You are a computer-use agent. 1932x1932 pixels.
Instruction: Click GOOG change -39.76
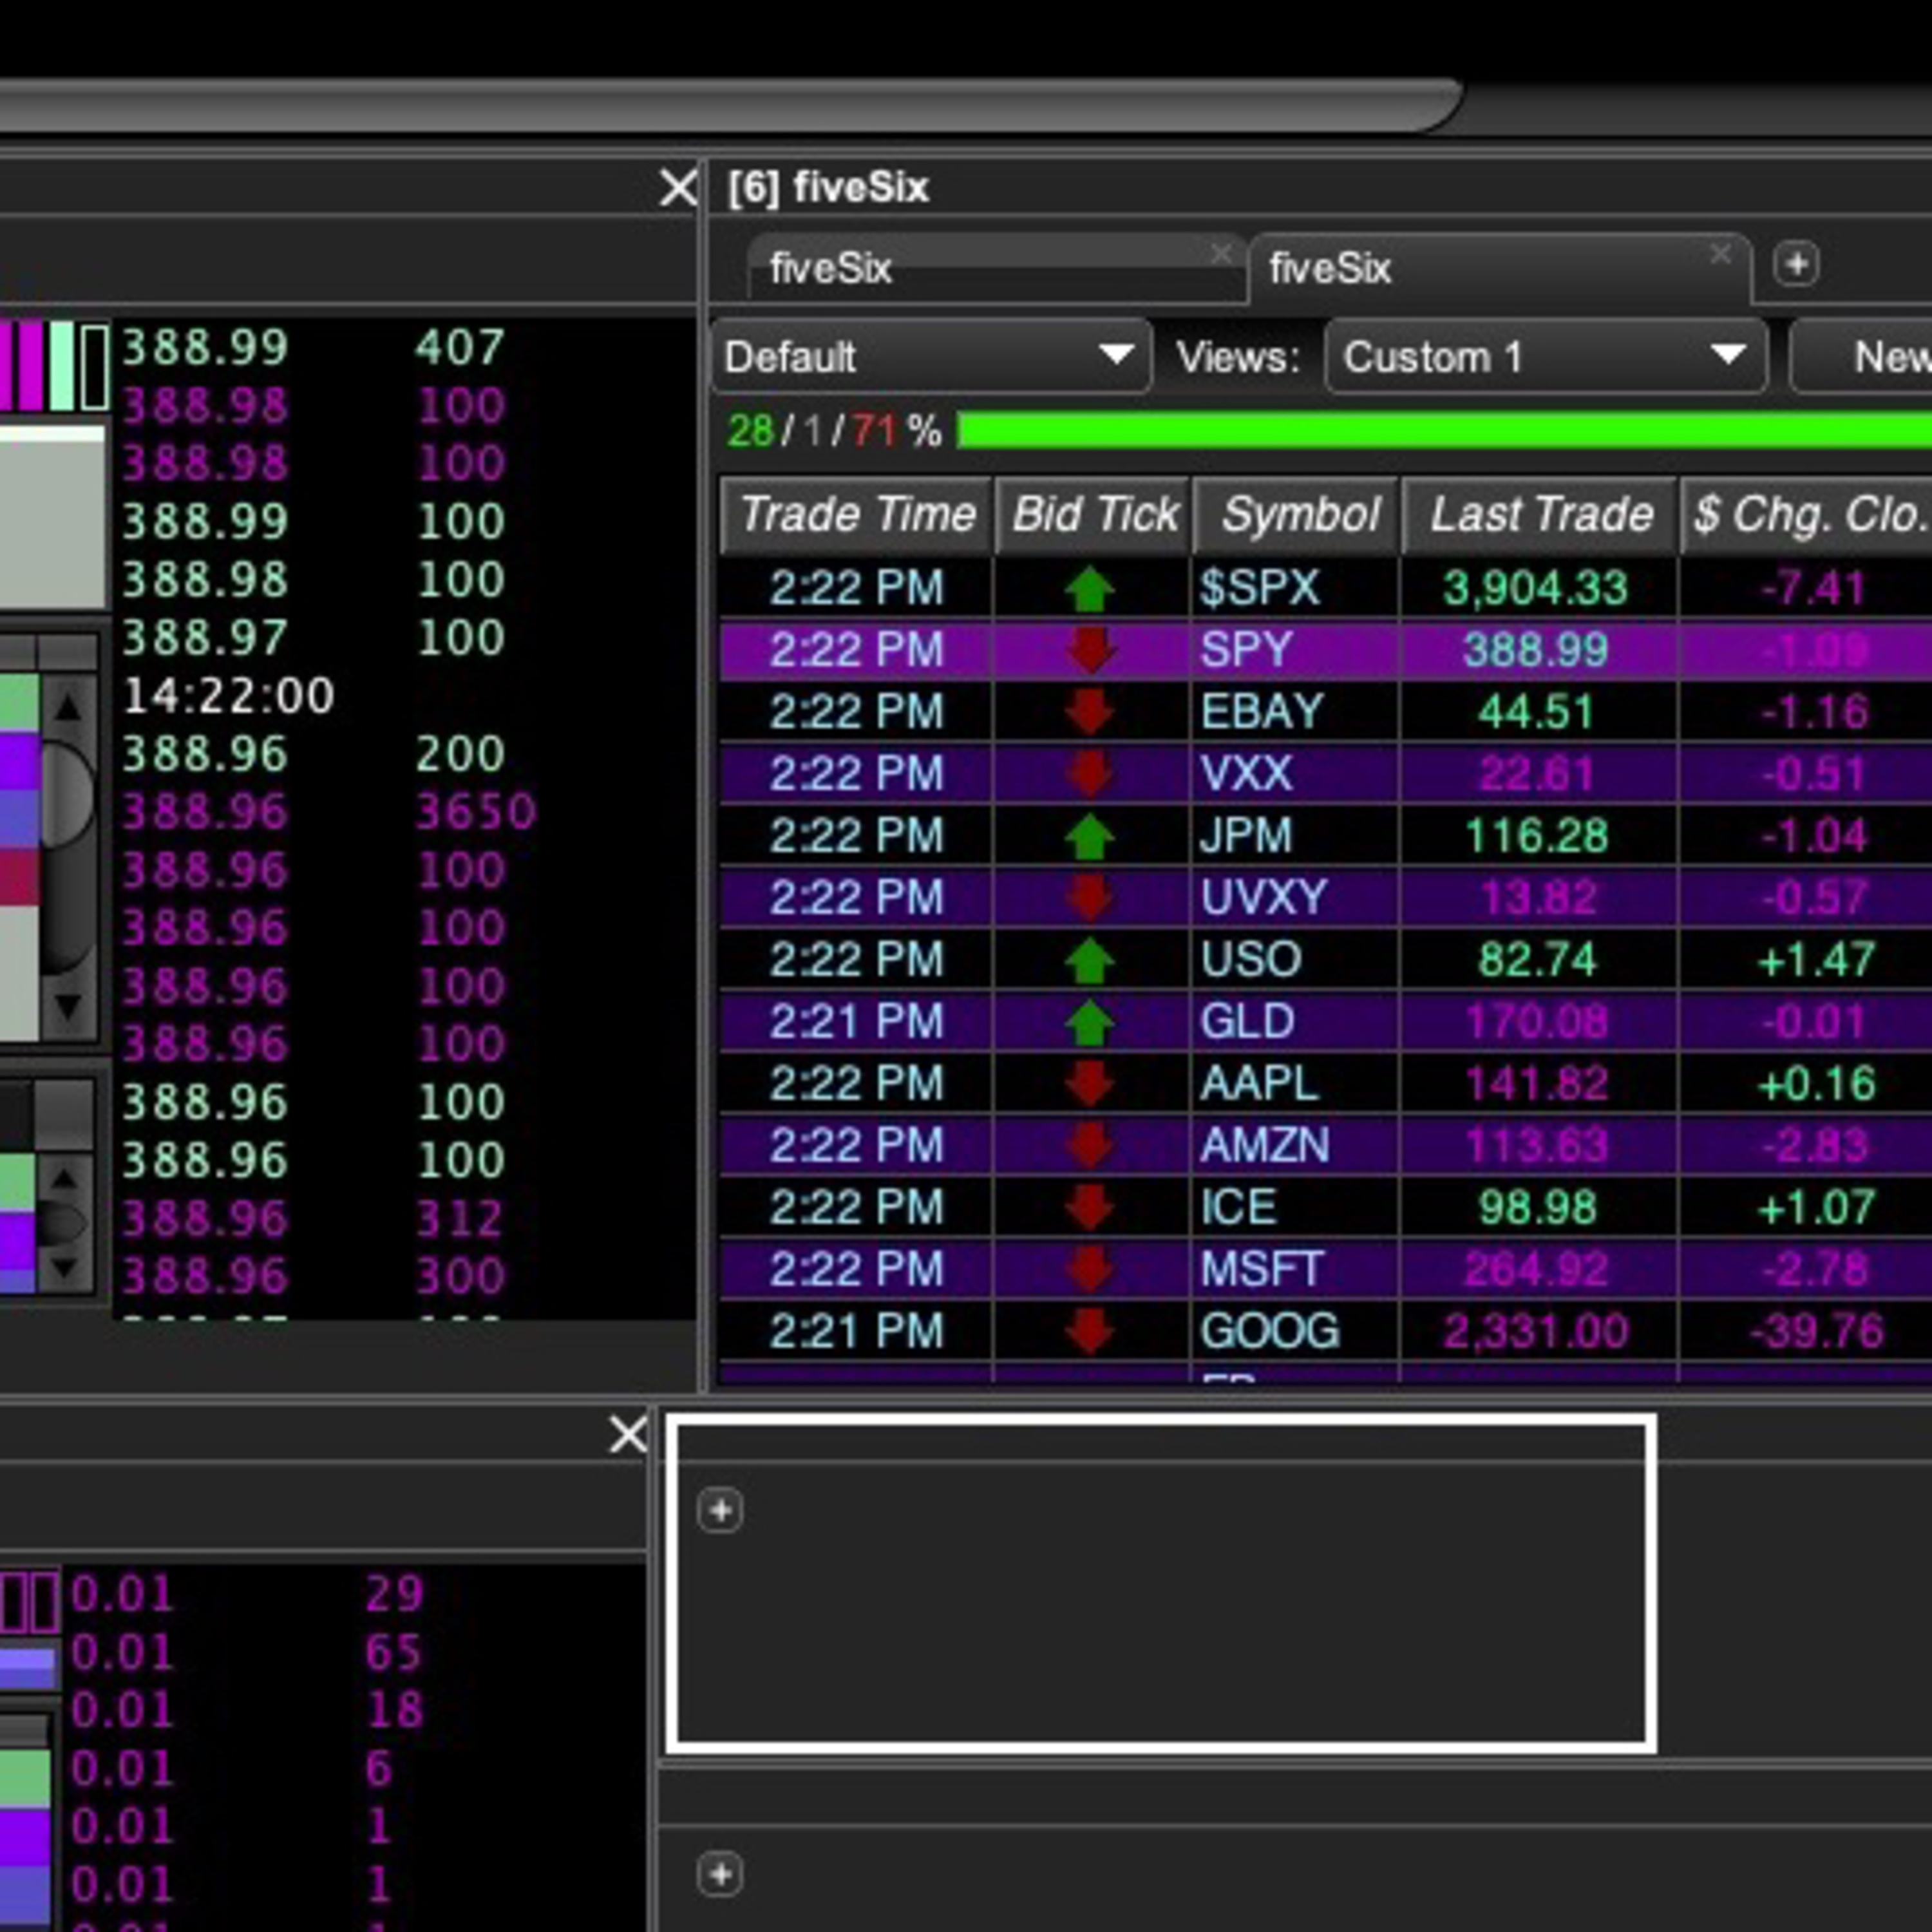(x=1816, y=1332)
